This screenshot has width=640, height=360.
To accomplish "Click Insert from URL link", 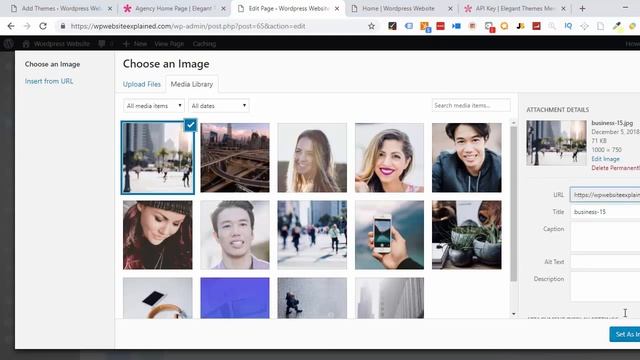I will pos(49,81).
